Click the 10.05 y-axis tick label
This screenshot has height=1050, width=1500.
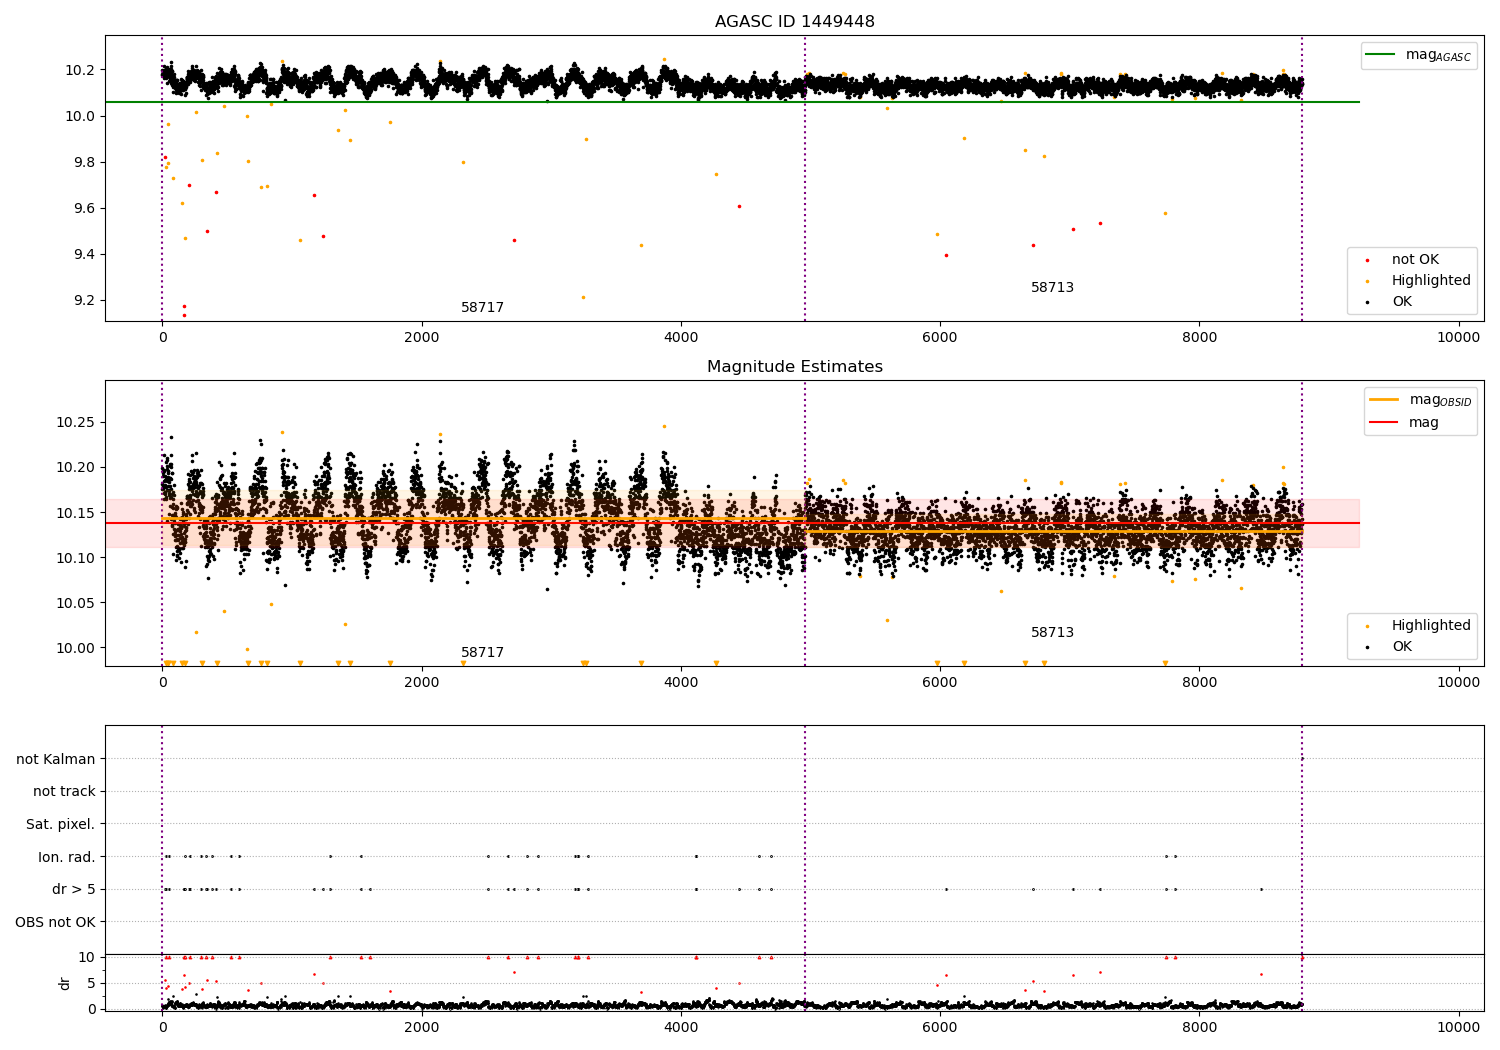point(76,603)
